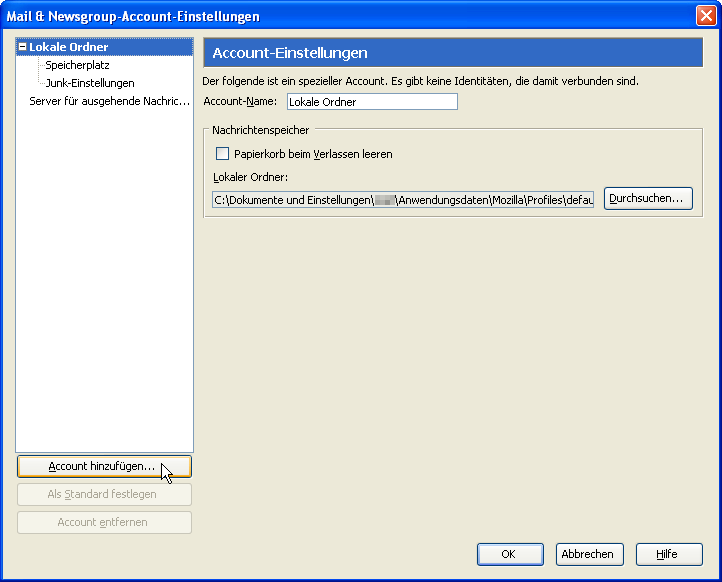Click the Nachrichtenspeicher group label
Screen dimensions: 722x582
(x=260, y=130)
